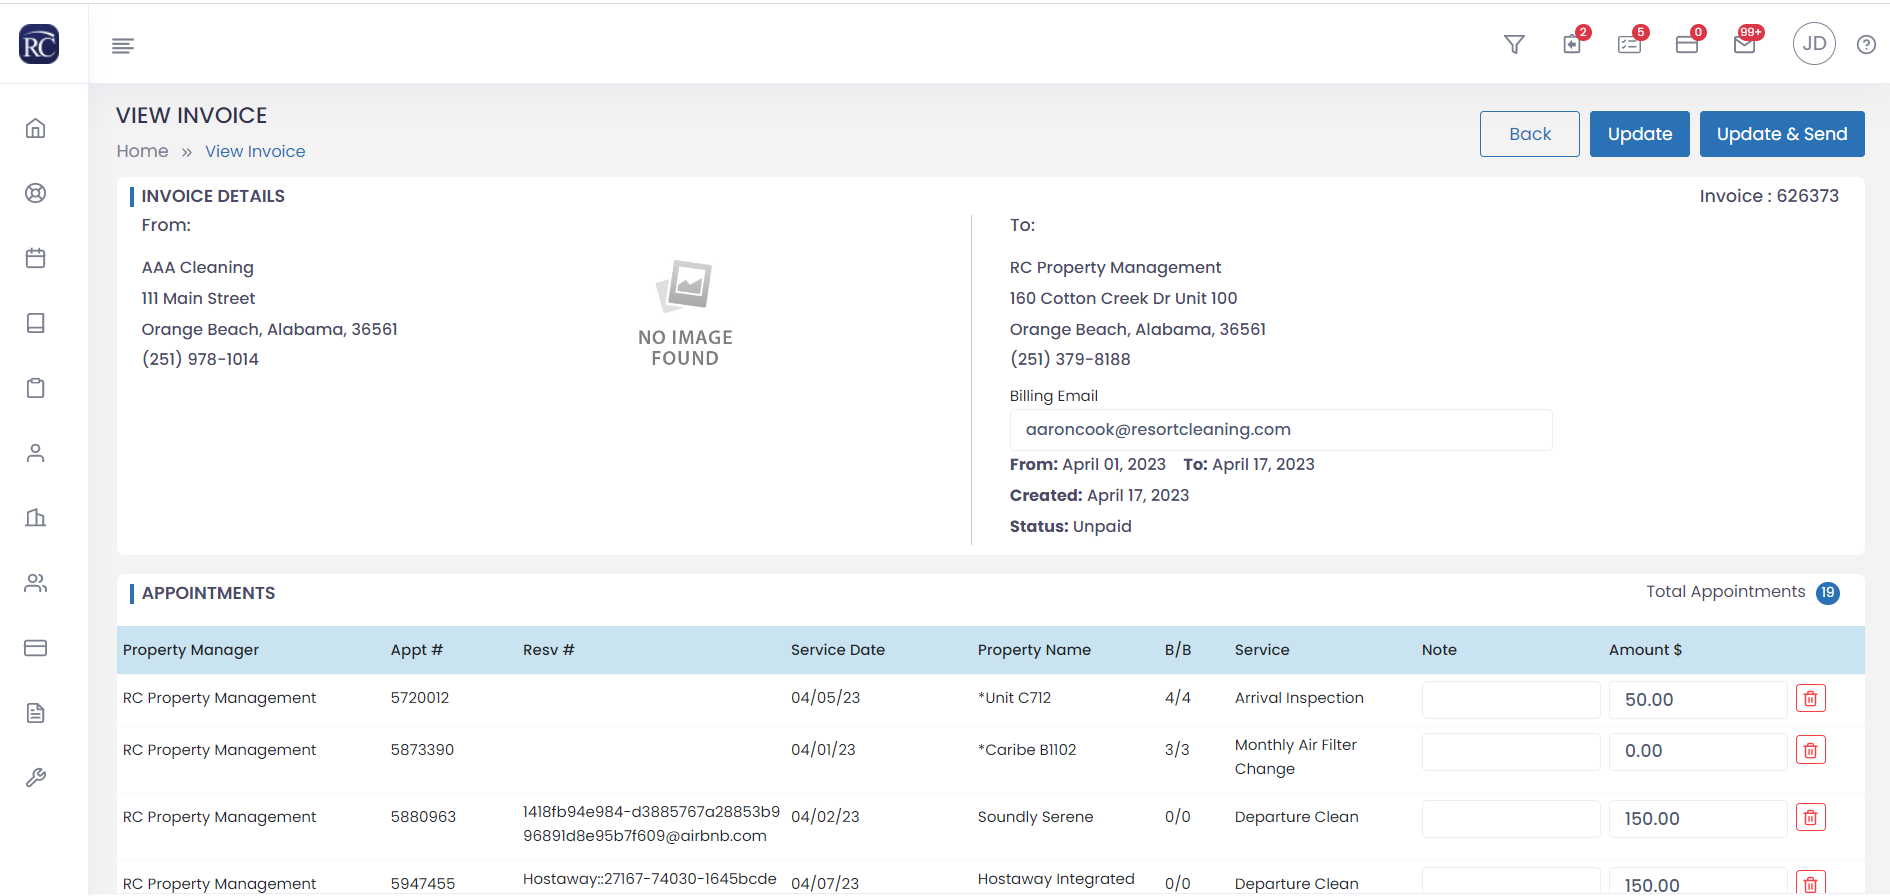Screen dimensions: 1890x896
Task: Open the credit card sidebar icon
Action: (36, 648)
